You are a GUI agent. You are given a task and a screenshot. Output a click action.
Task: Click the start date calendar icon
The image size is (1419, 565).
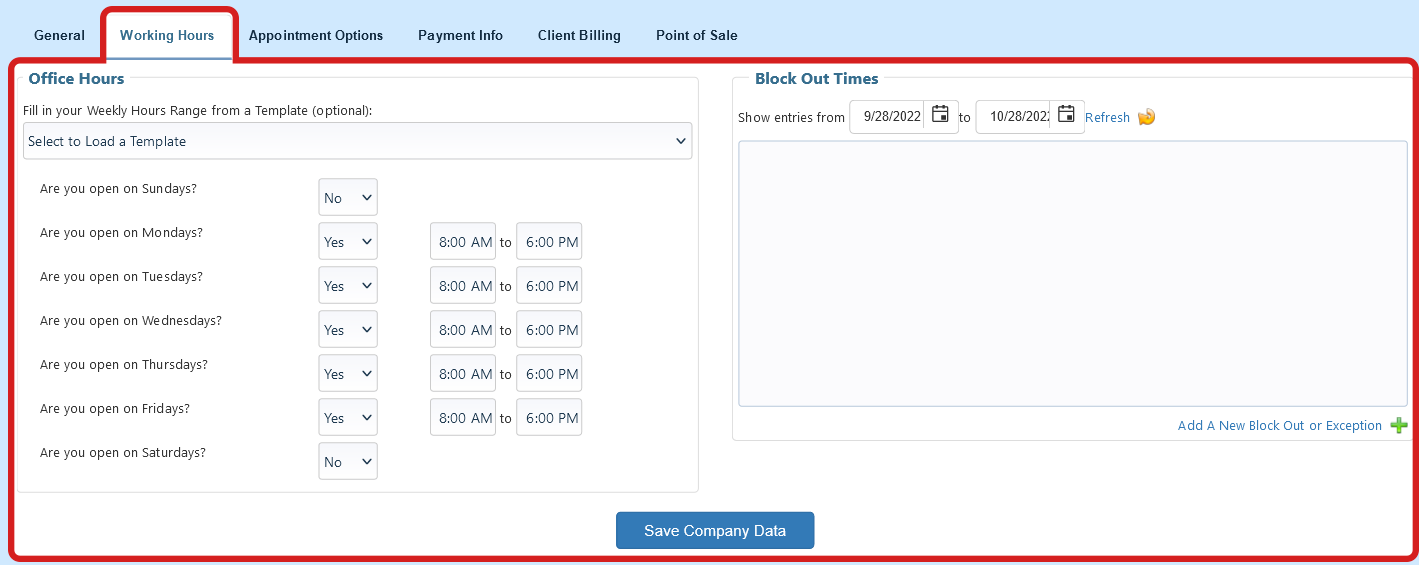[x=940, y=115]
